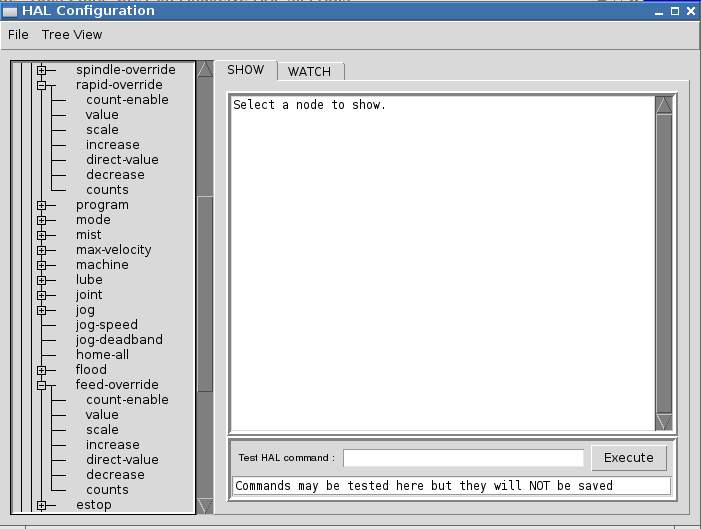Collapse the rapid-override tree node
This screenshot has height=529, width=701.
tap(42, 85)
